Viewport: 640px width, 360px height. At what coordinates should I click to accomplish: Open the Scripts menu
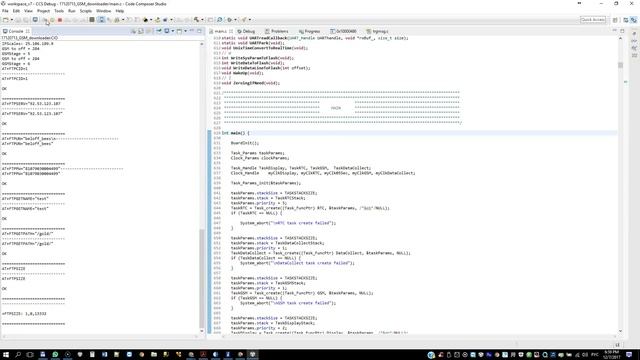tap(86, 11)
